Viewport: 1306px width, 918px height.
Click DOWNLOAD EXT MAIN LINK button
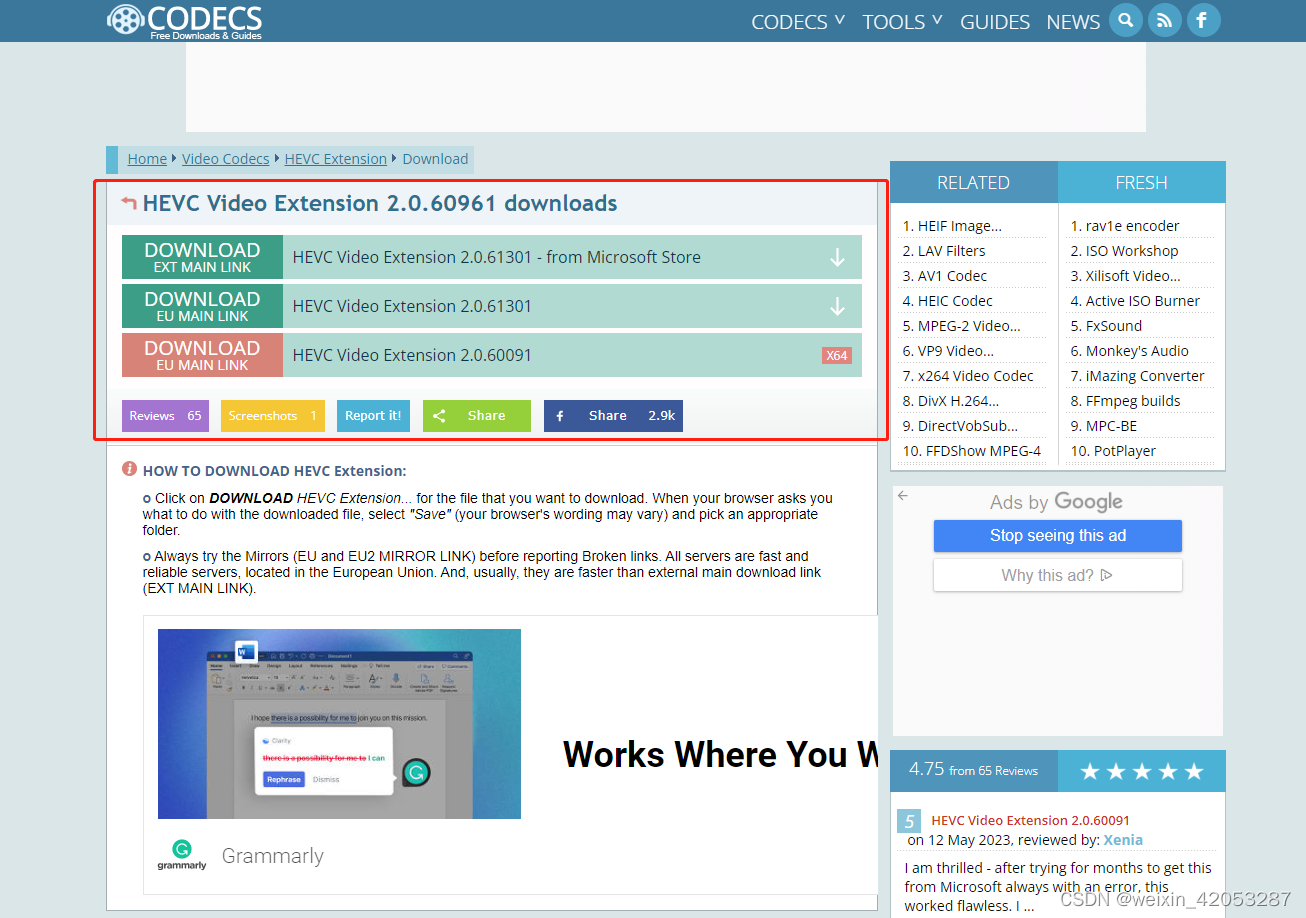coord(202,257)
